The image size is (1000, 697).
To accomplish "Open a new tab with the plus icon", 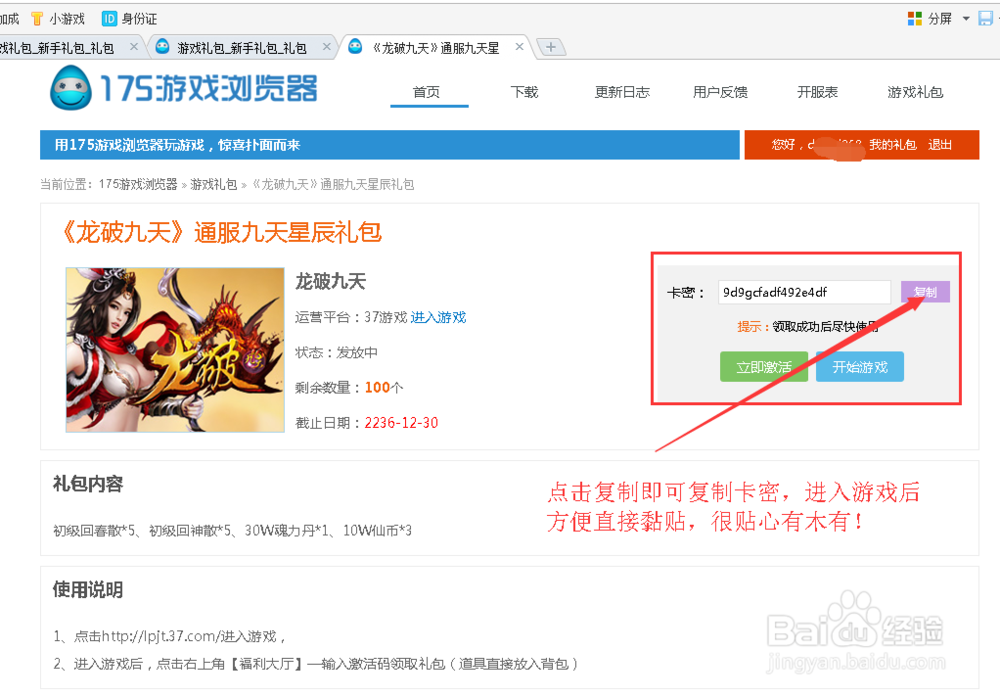I will tap(551, 46).
